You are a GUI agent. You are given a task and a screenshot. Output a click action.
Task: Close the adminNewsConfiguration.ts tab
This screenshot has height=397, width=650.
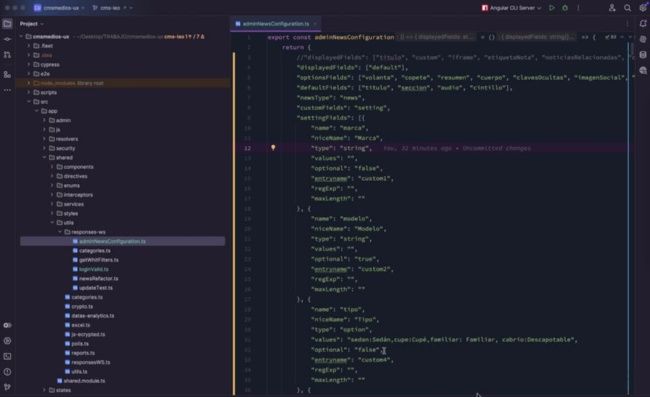point(315,24)
